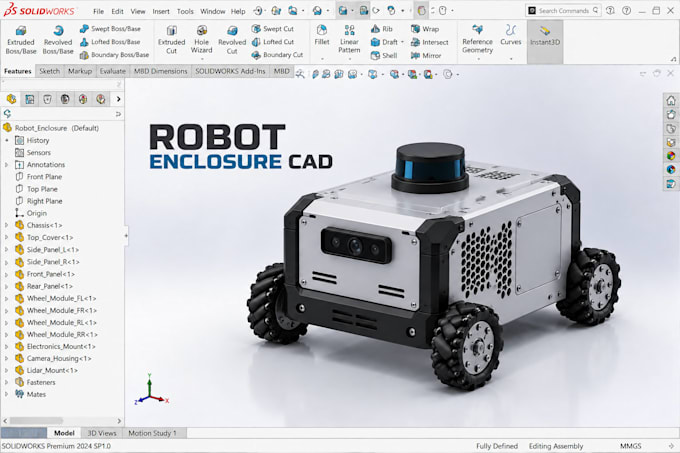Switch to the MBD Dimensions tab

tap(160, 71)
